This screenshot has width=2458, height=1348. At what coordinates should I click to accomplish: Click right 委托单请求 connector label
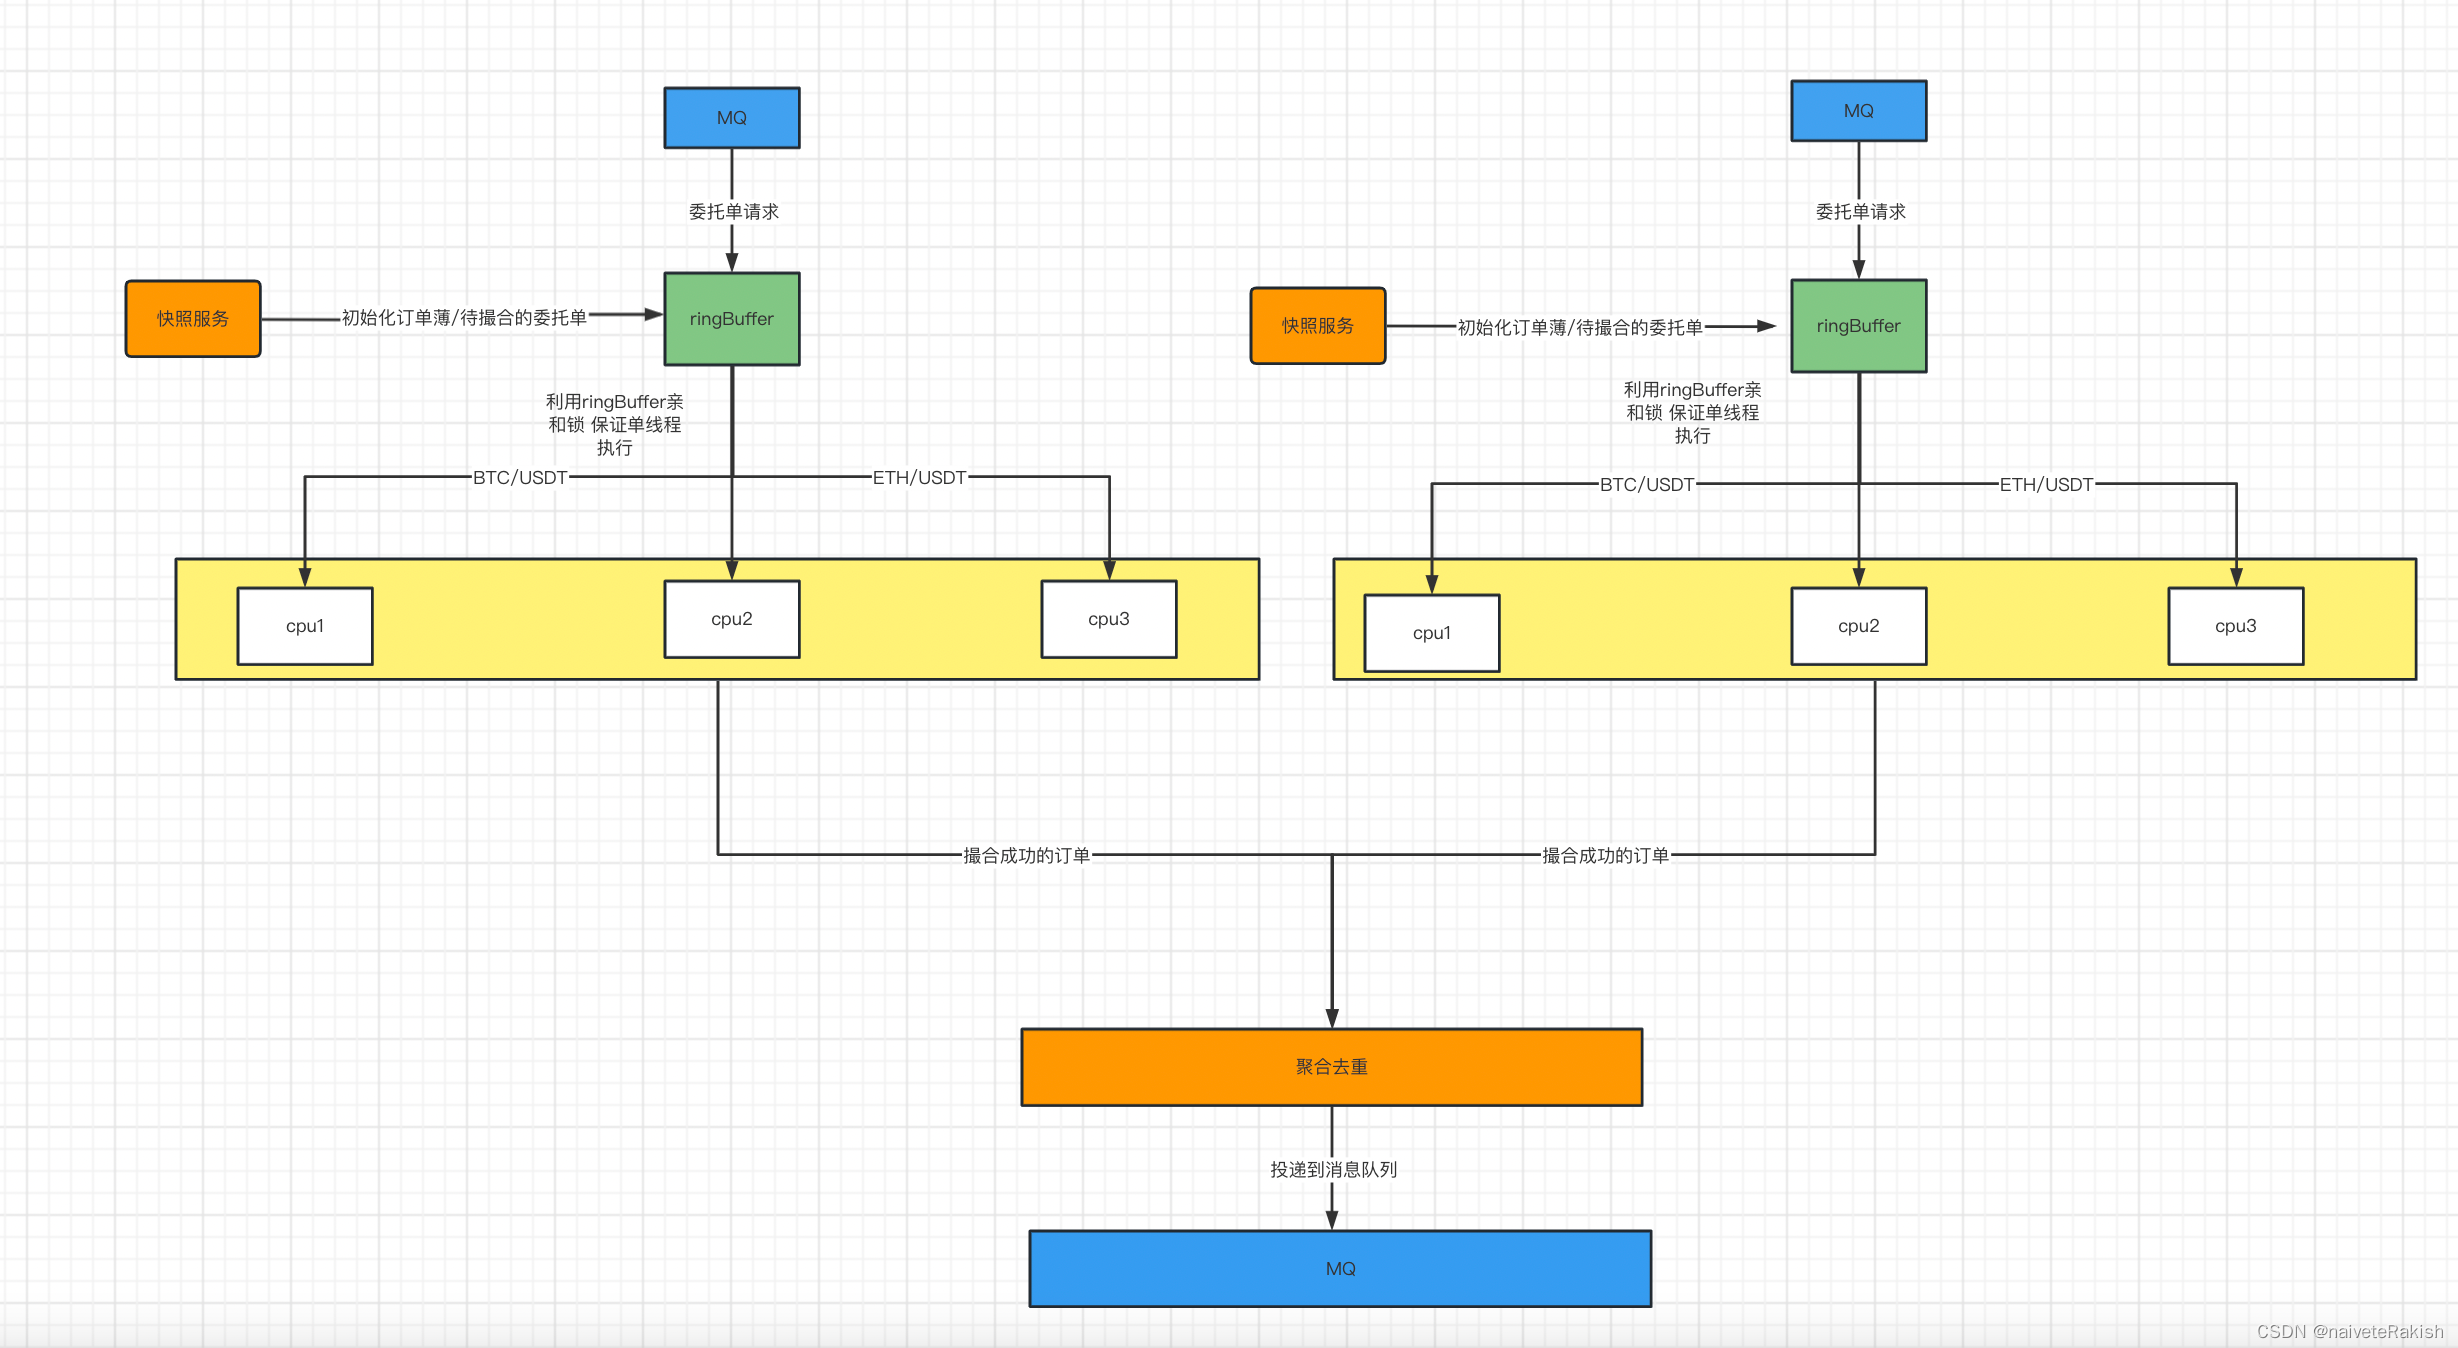click(1860, 212)
